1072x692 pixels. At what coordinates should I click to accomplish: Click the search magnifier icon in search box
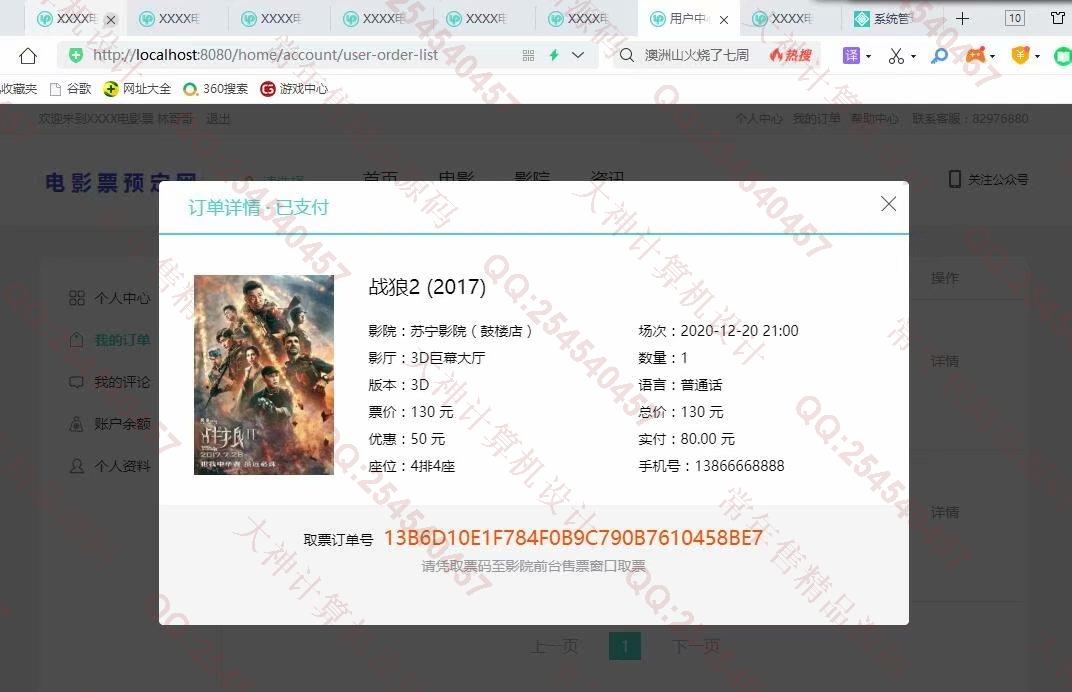tap(627, 56)
